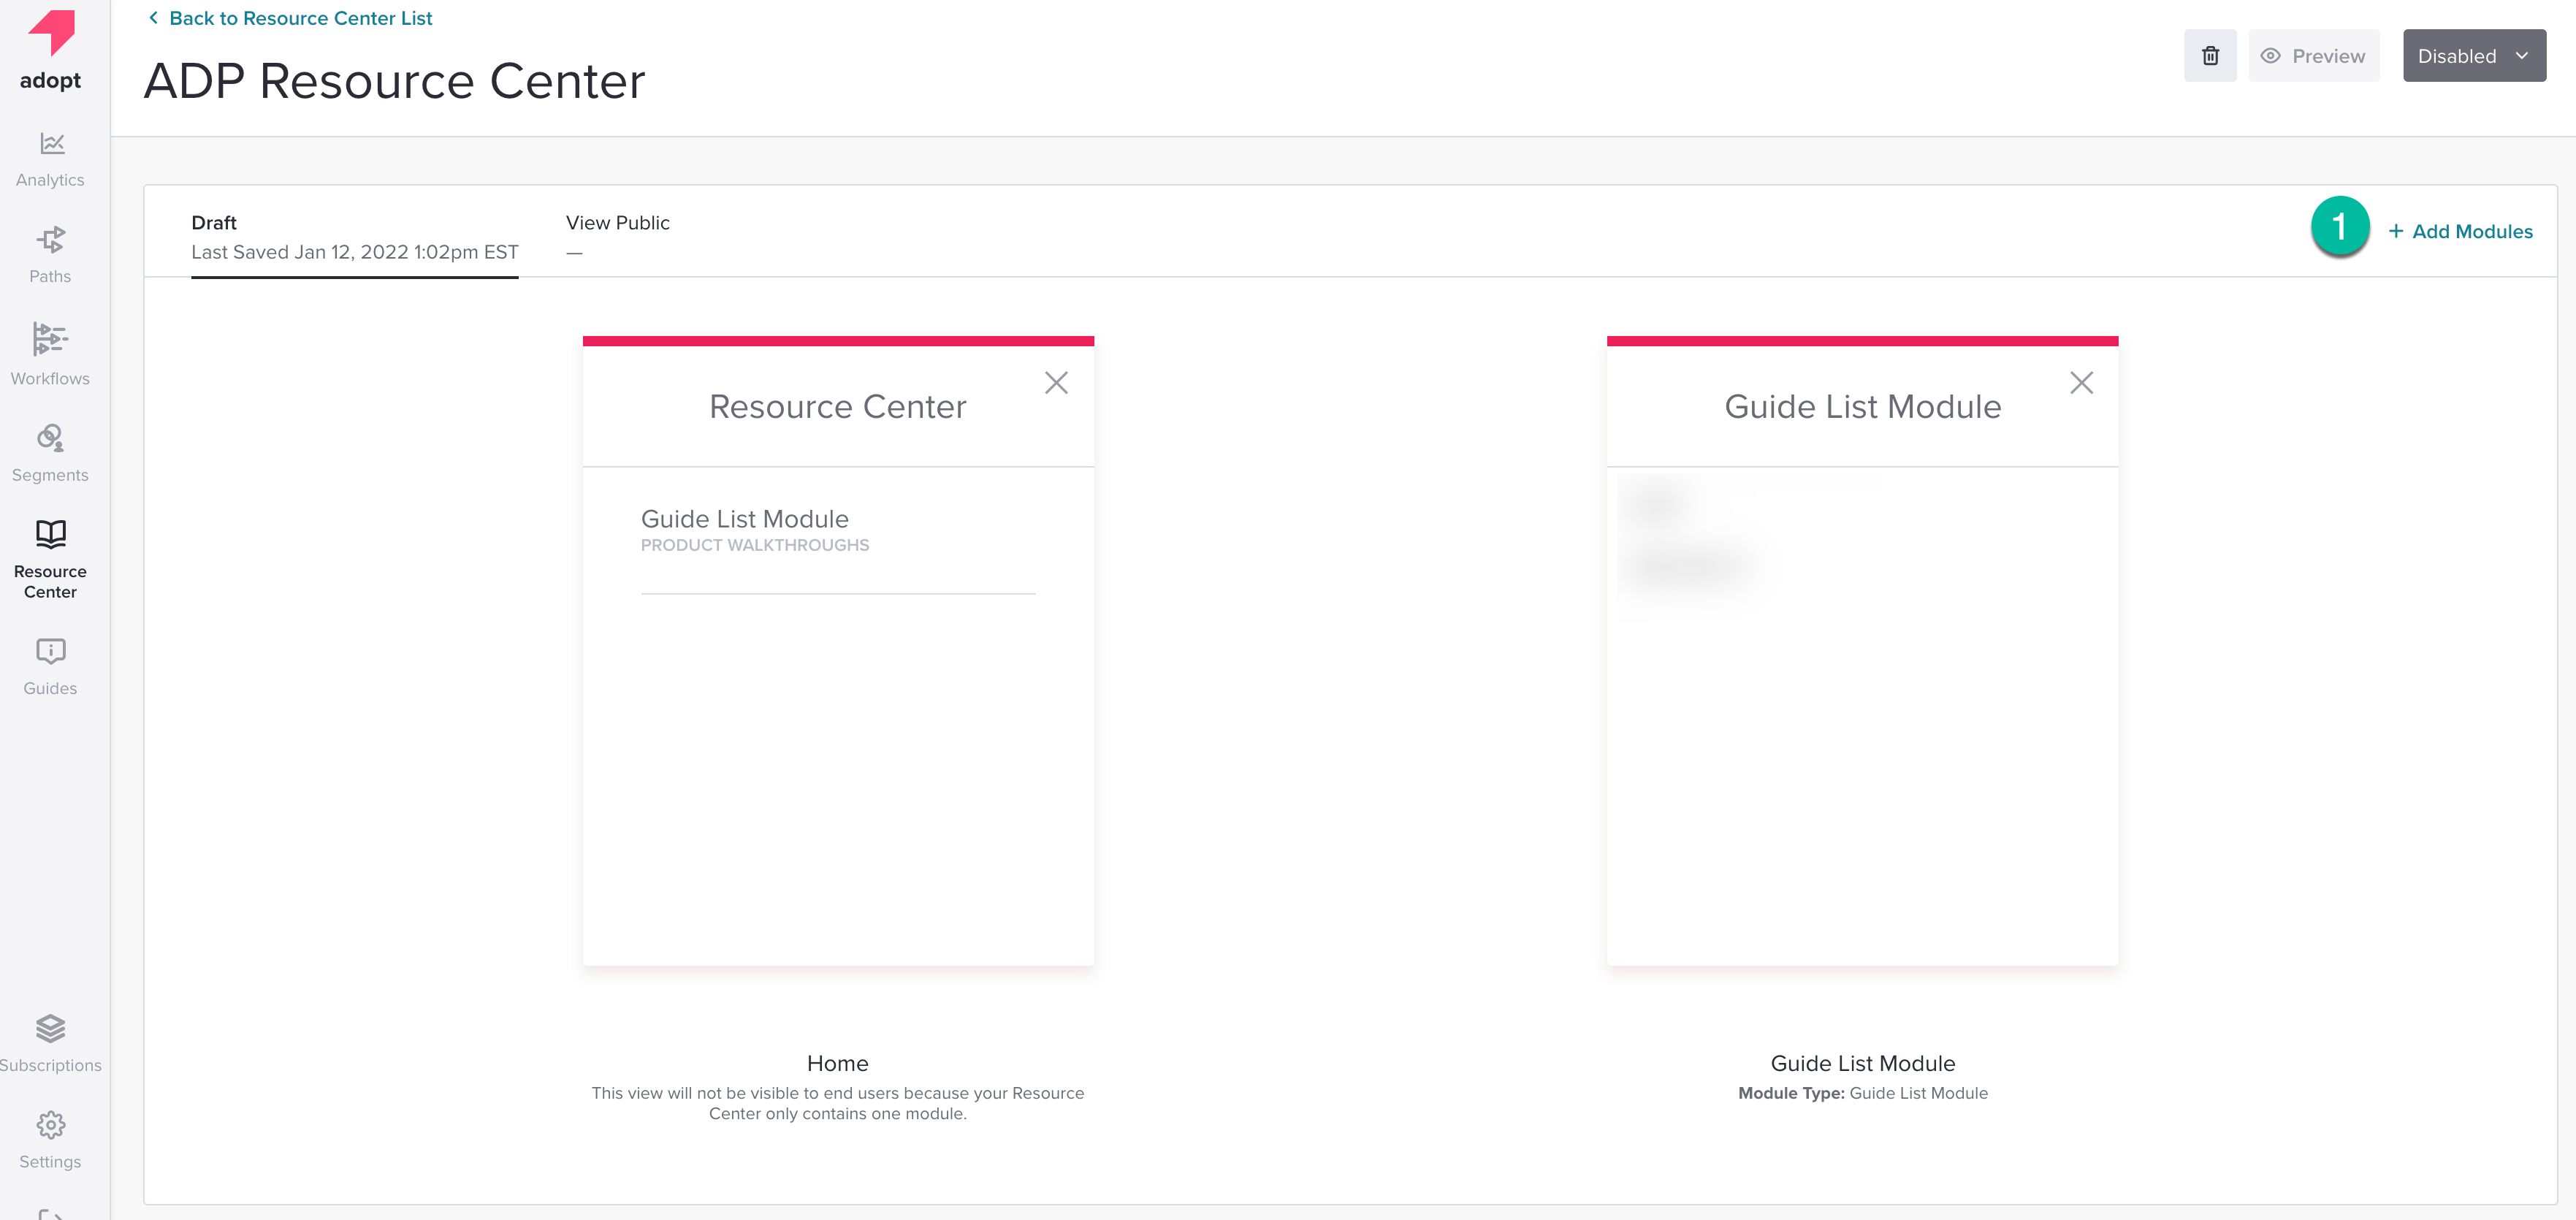Click PRODUCT WALKTHROUGHS subtitle

pos(755,545)
